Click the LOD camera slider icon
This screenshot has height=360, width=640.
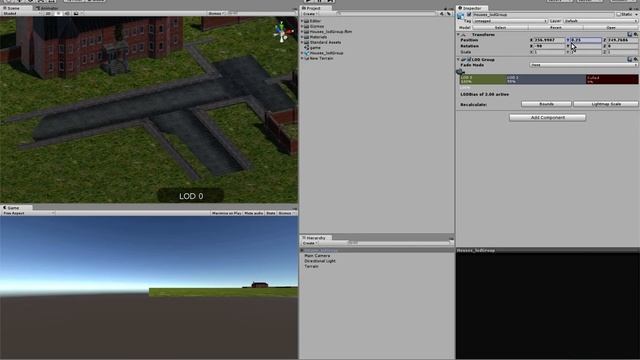click(460, 72)
